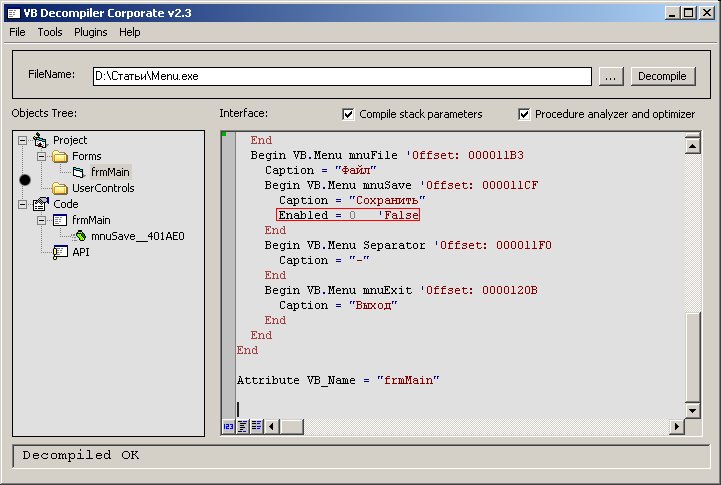The image size is (721, 485).
Task: Select the Forms folder icon
Action: point(59,156)
